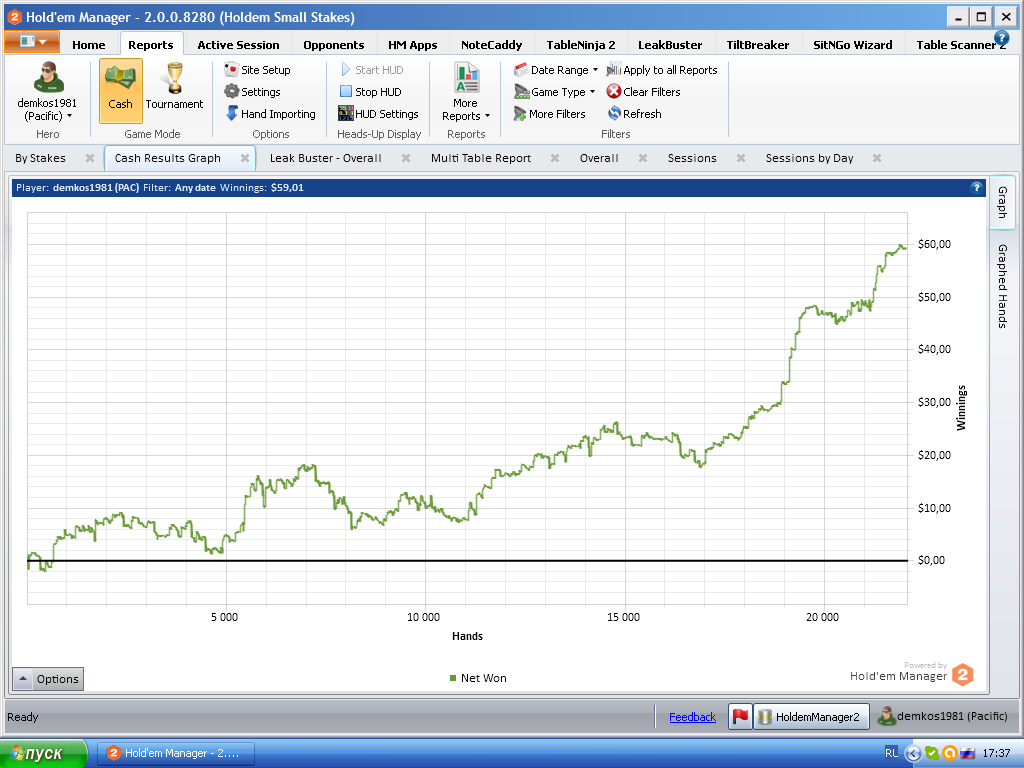
Task: Select Hold'em Manager taskbar button
Action: pos(176,754)
